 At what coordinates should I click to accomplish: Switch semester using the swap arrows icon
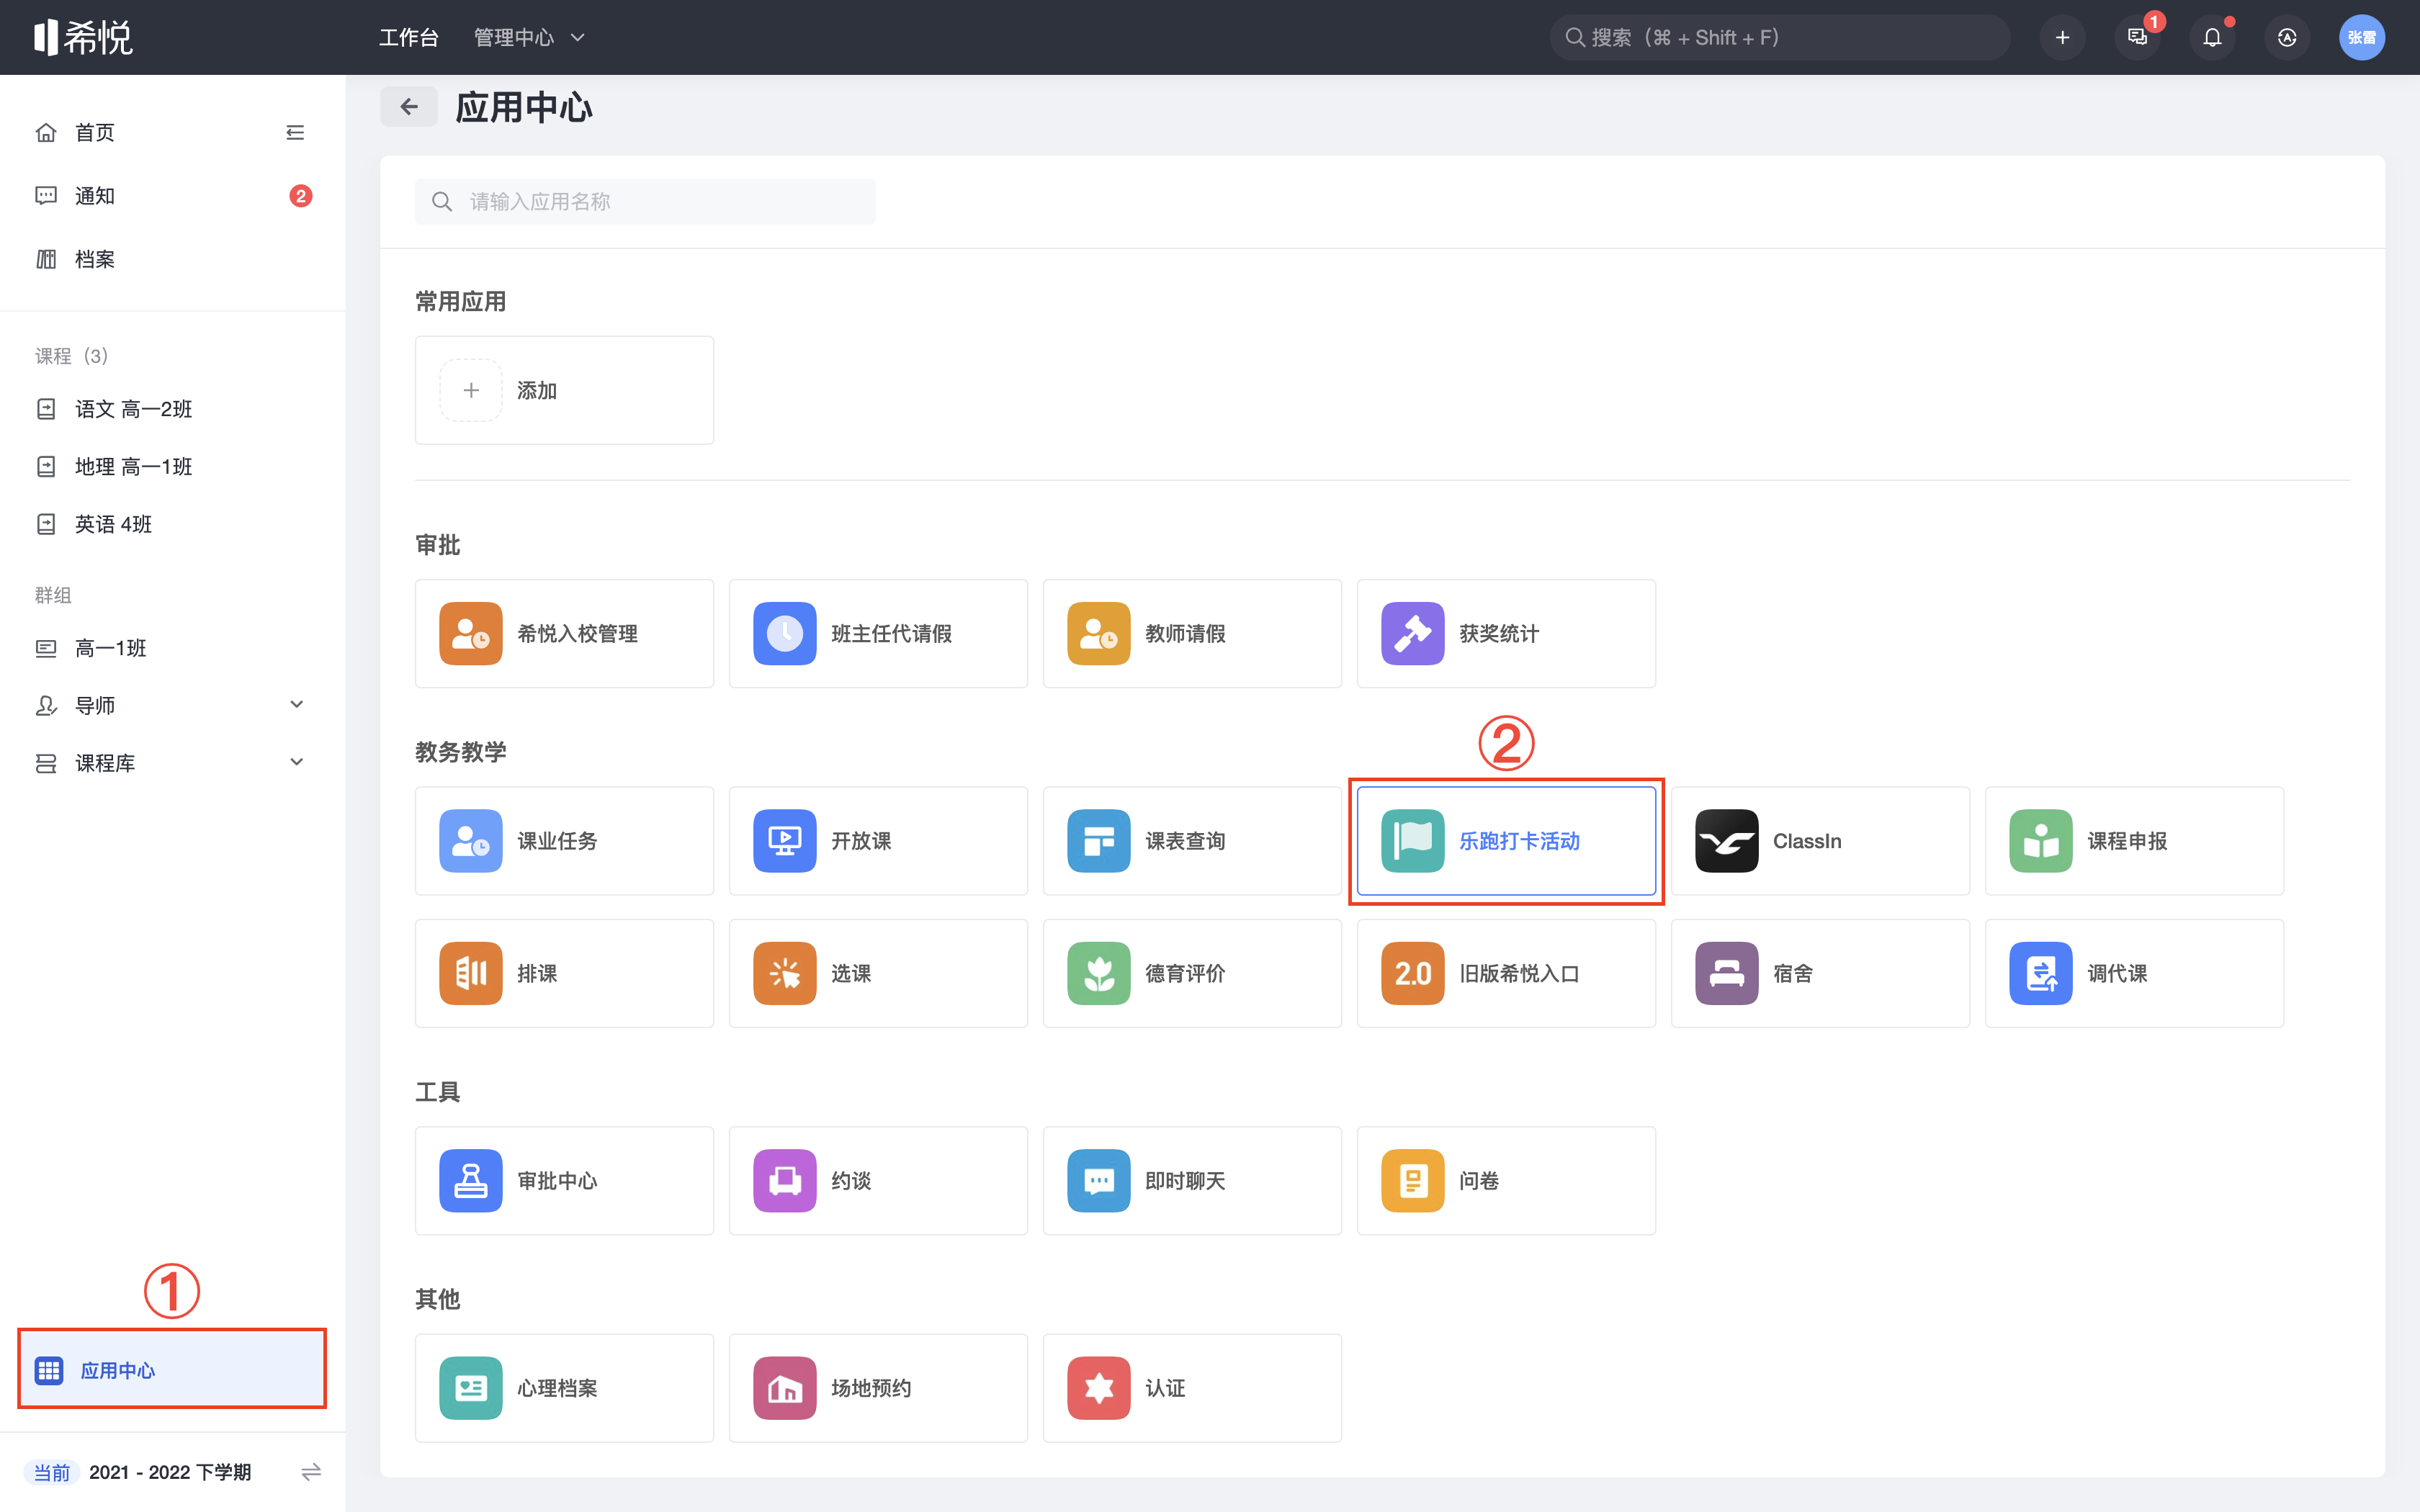pyautogui.click(x=311, y=1471)
